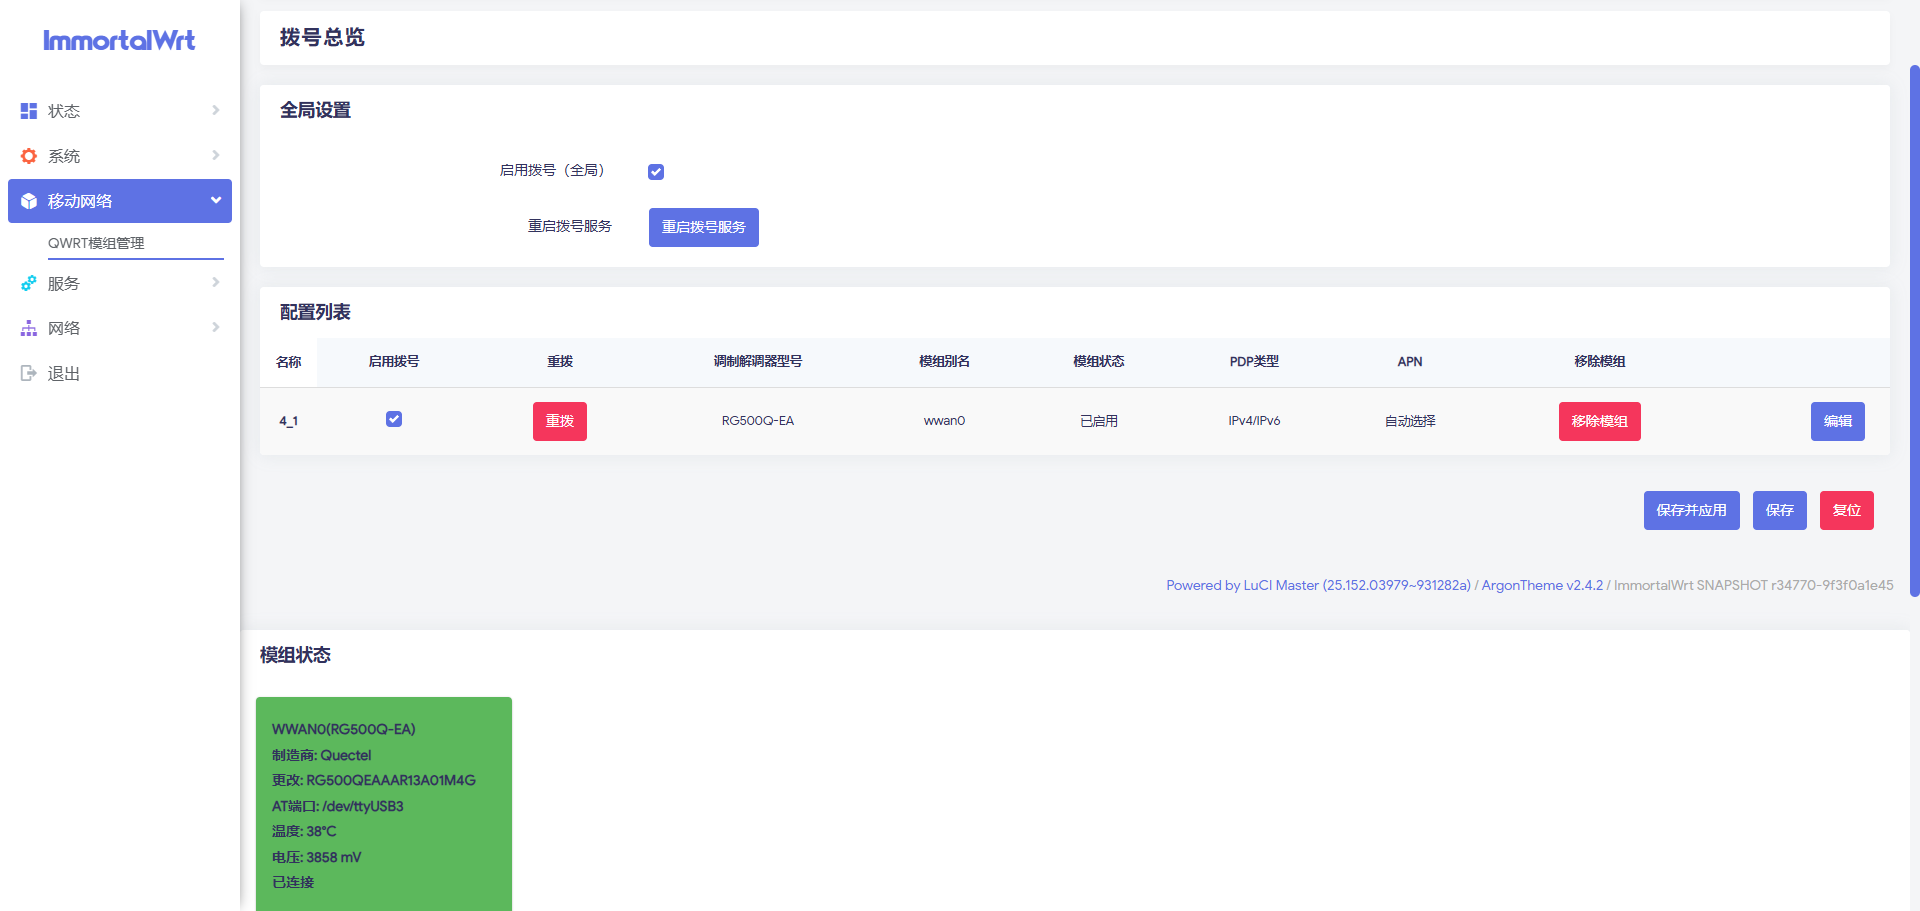1920x911 pixels.
Task: Click the ImmortalWrt logo
Action: pyautogui.click(x=119, y=40)
